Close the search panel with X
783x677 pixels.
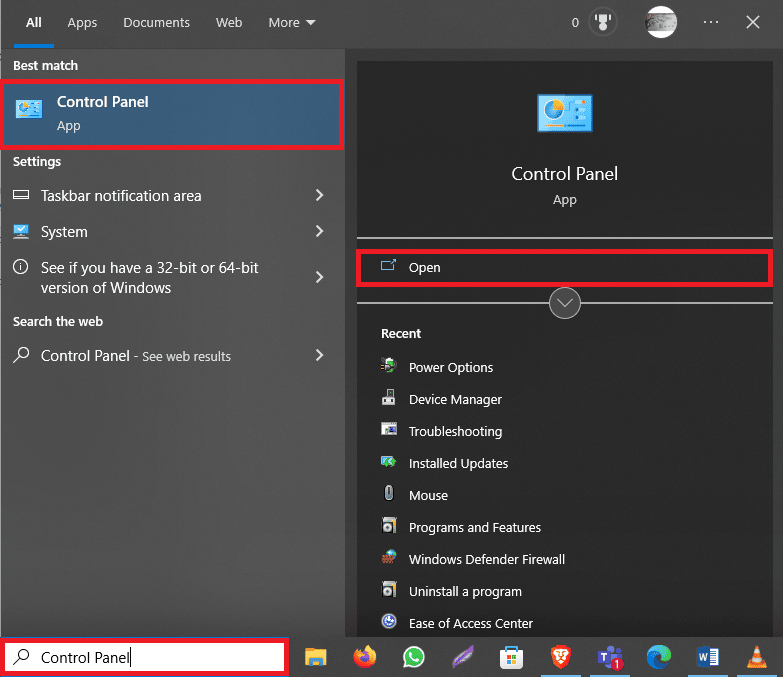click(753, 22)
